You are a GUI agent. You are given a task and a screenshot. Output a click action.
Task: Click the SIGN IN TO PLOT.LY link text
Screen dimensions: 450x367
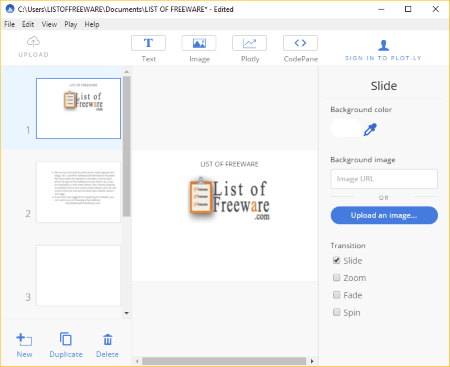click(383, 58)
